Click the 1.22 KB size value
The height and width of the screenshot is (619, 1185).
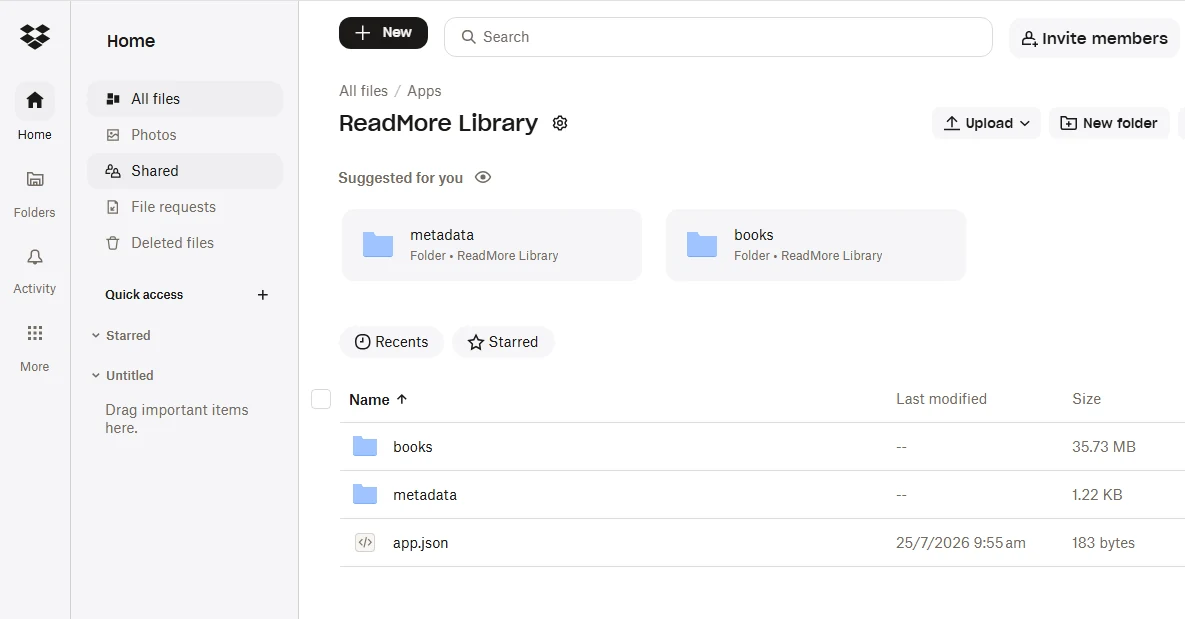pyautogui.click(x=1097, y=495)
